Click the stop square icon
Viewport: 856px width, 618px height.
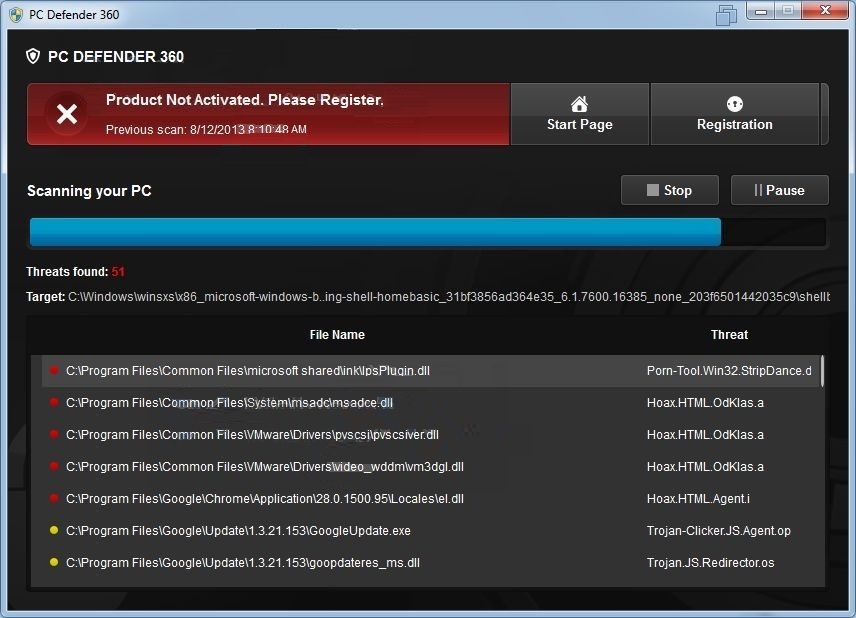click(x=653, y=190)
